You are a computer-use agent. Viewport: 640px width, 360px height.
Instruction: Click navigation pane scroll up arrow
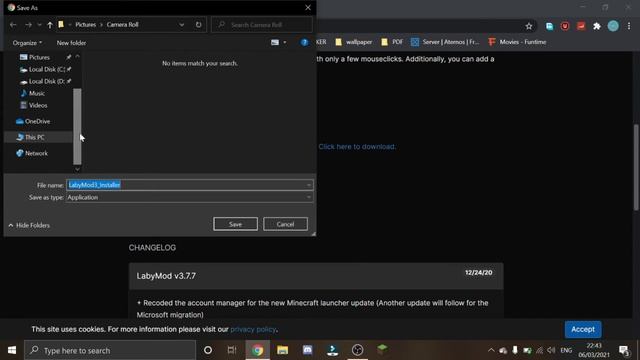77,56
